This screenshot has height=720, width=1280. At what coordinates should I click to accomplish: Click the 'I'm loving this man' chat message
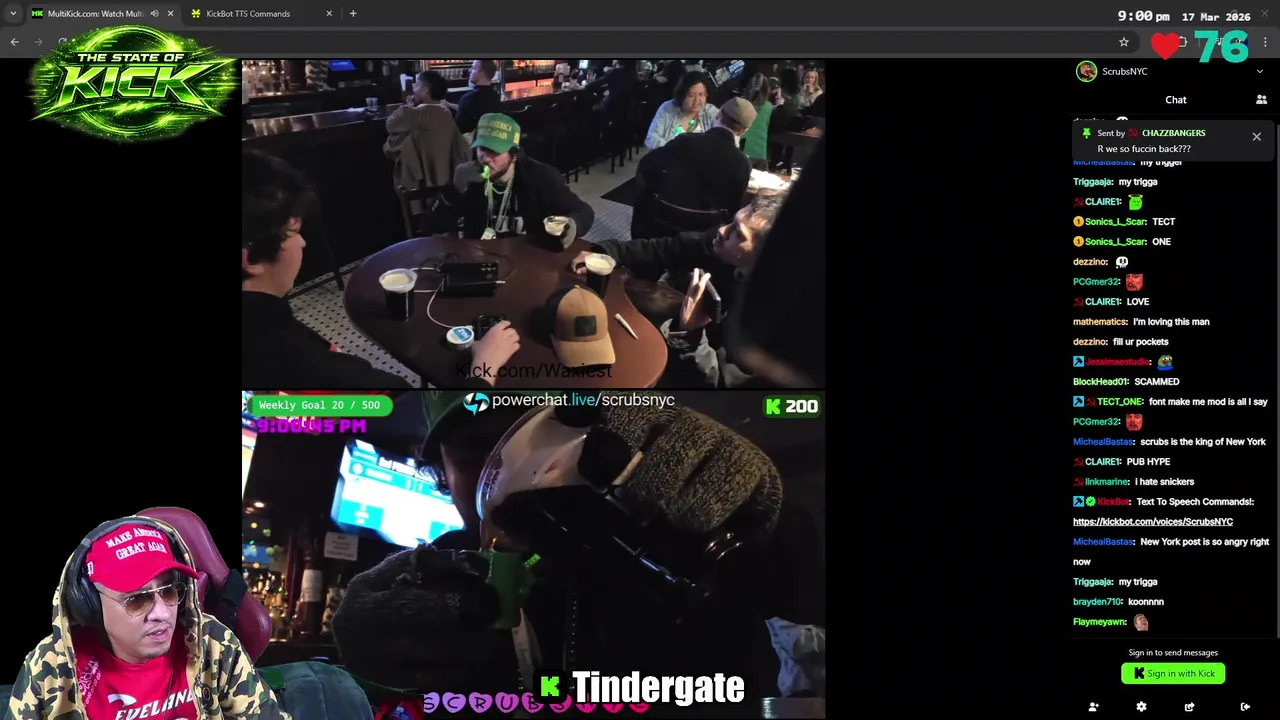(1171, 322)
